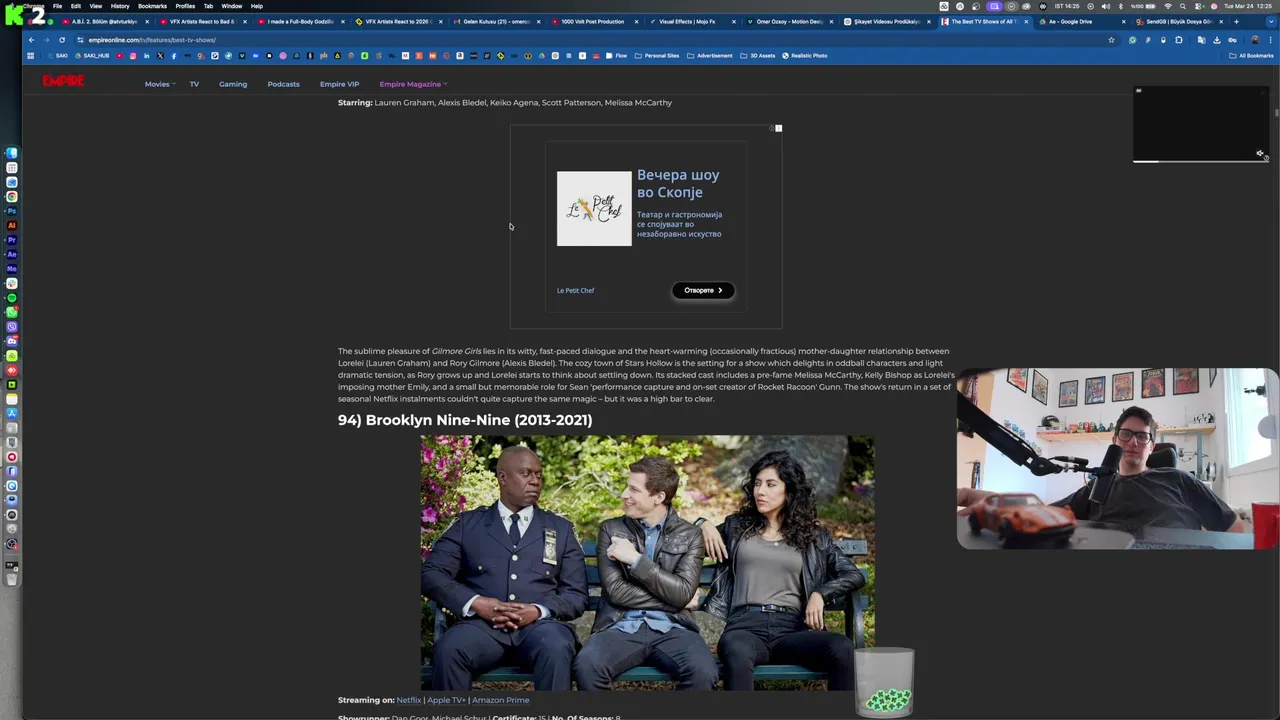1280x720 pixels.
Task: Open the Instagram bookmark icon
Action: [133, 55]
